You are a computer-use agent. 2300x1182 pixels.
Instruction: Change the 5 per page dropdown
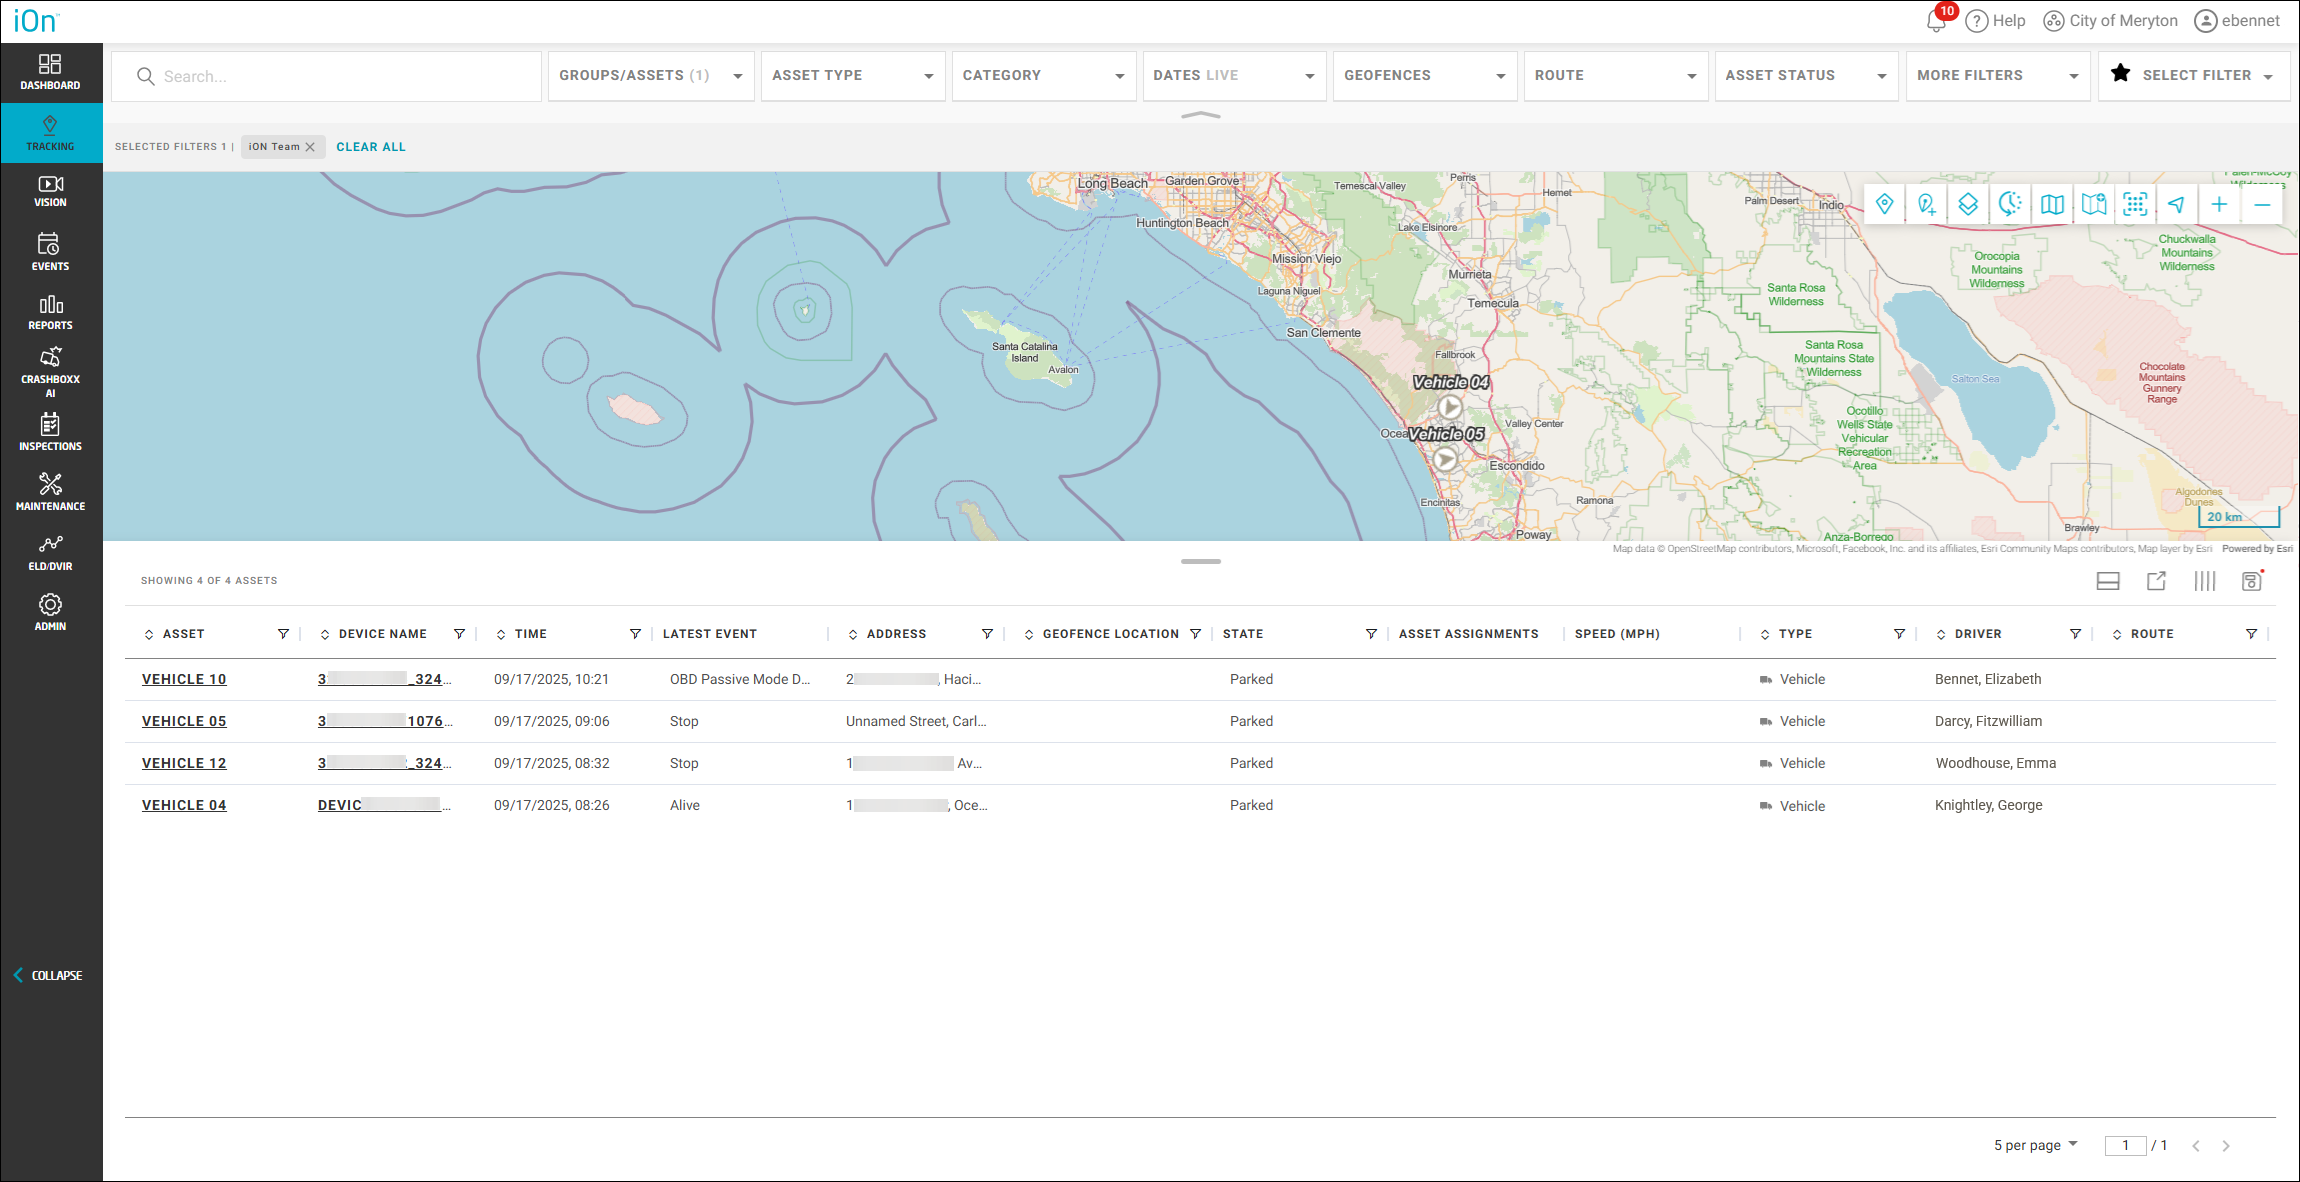[x=2035, y=1145]
